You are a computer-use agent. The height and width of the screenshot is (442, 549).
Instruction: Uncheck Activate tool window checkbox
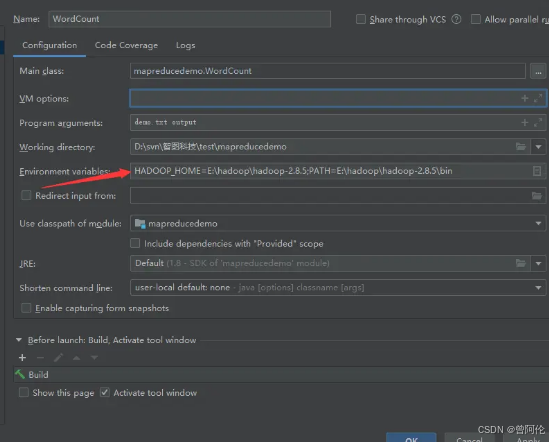click(x=104, y=392)
